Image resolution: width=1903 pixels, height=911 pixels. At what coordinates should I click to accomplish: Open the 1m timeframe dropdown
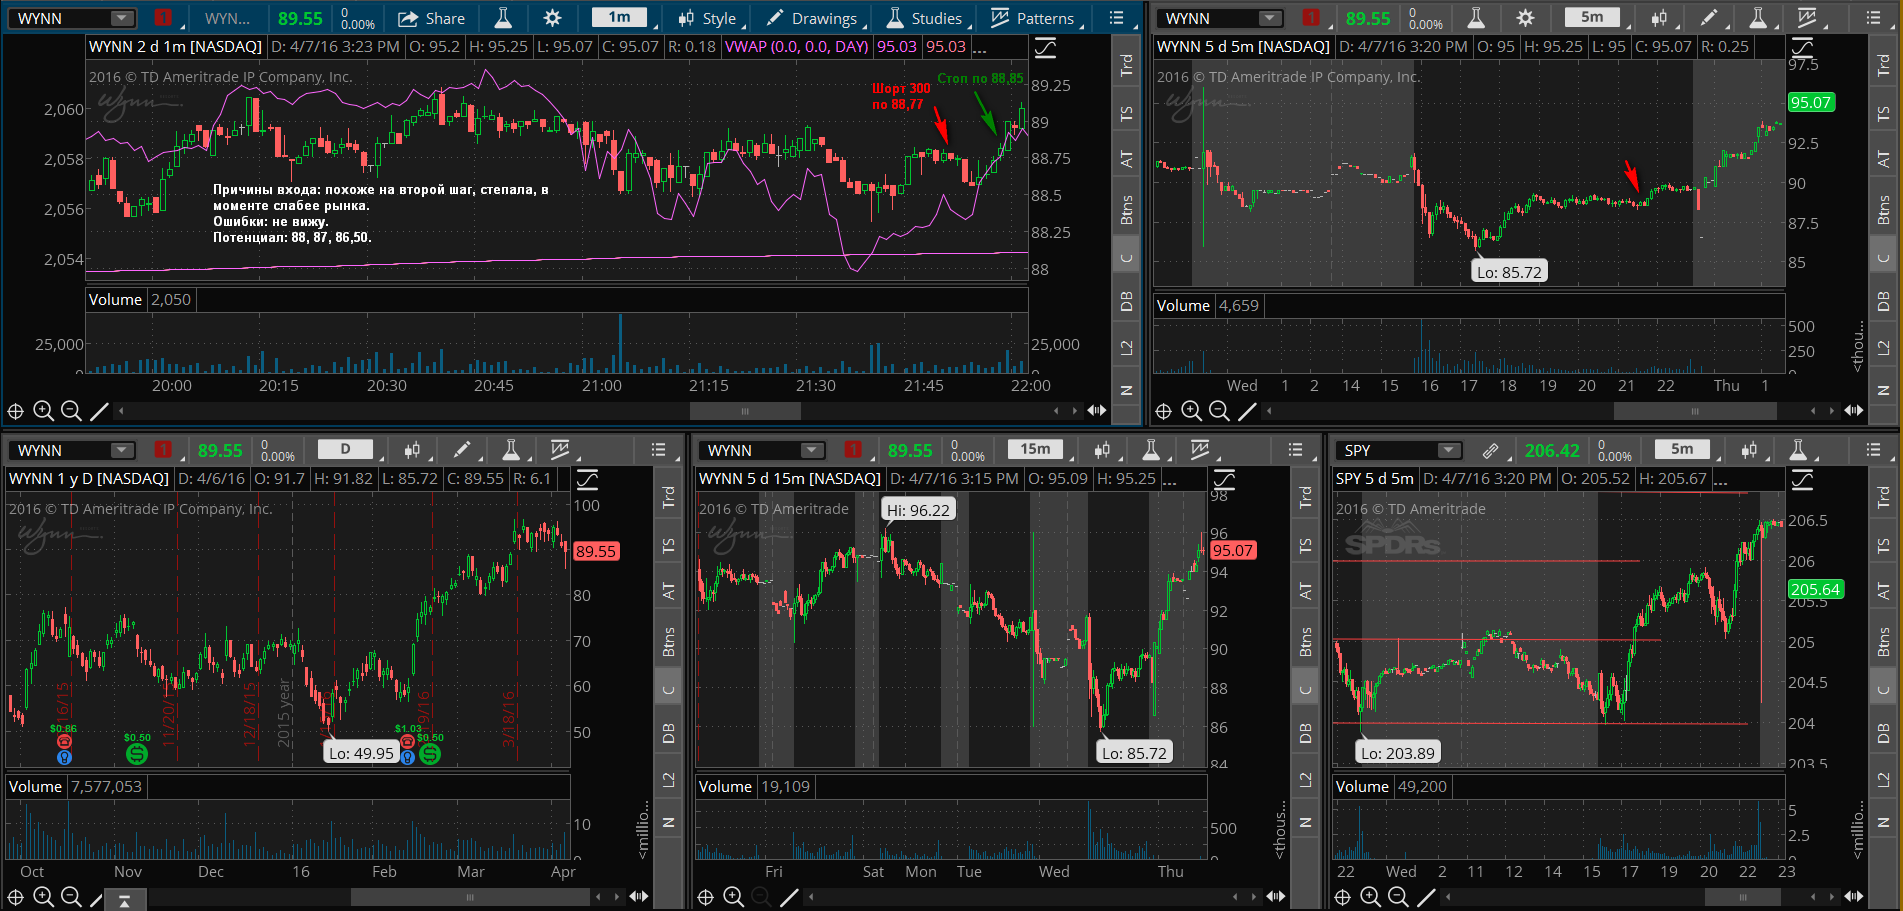pyautogui.click(x=621, y=17)
